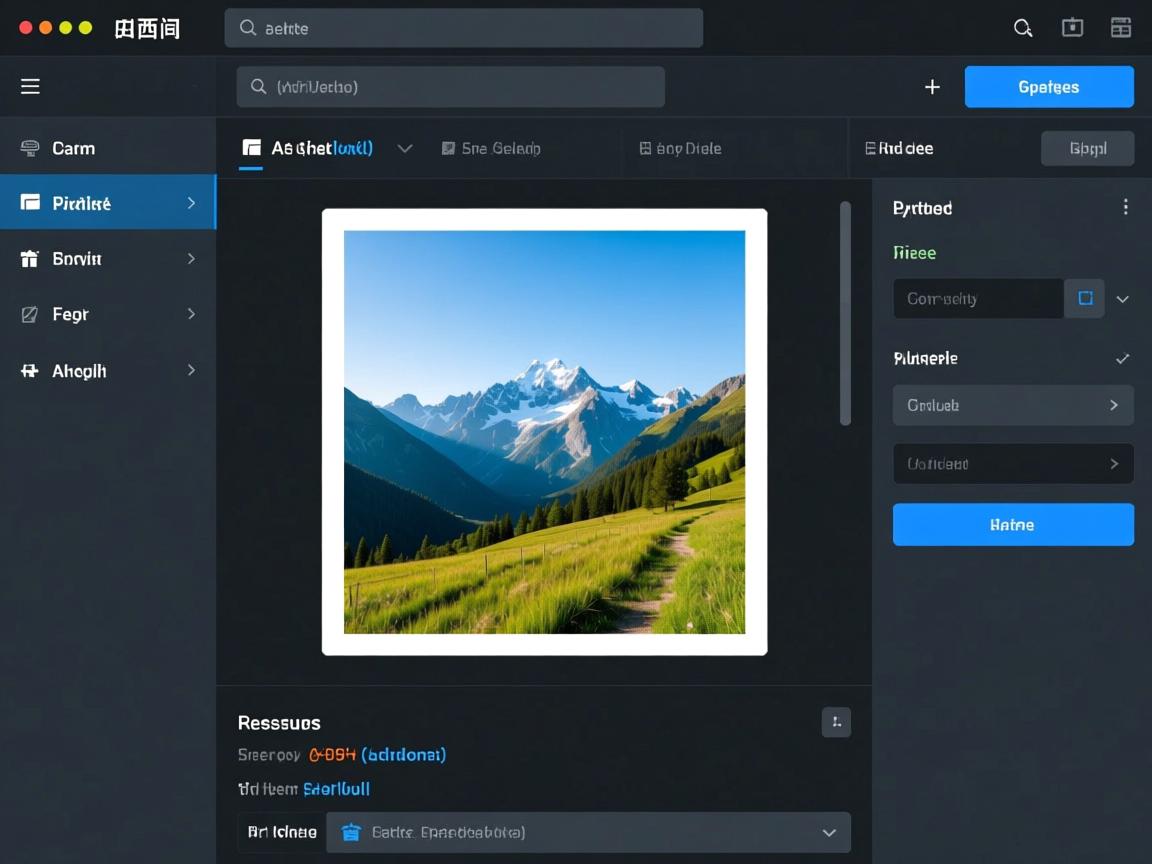1152x864 pixels.
Task: Expand the Bonvin sidebar item
Action: (191, 259)
